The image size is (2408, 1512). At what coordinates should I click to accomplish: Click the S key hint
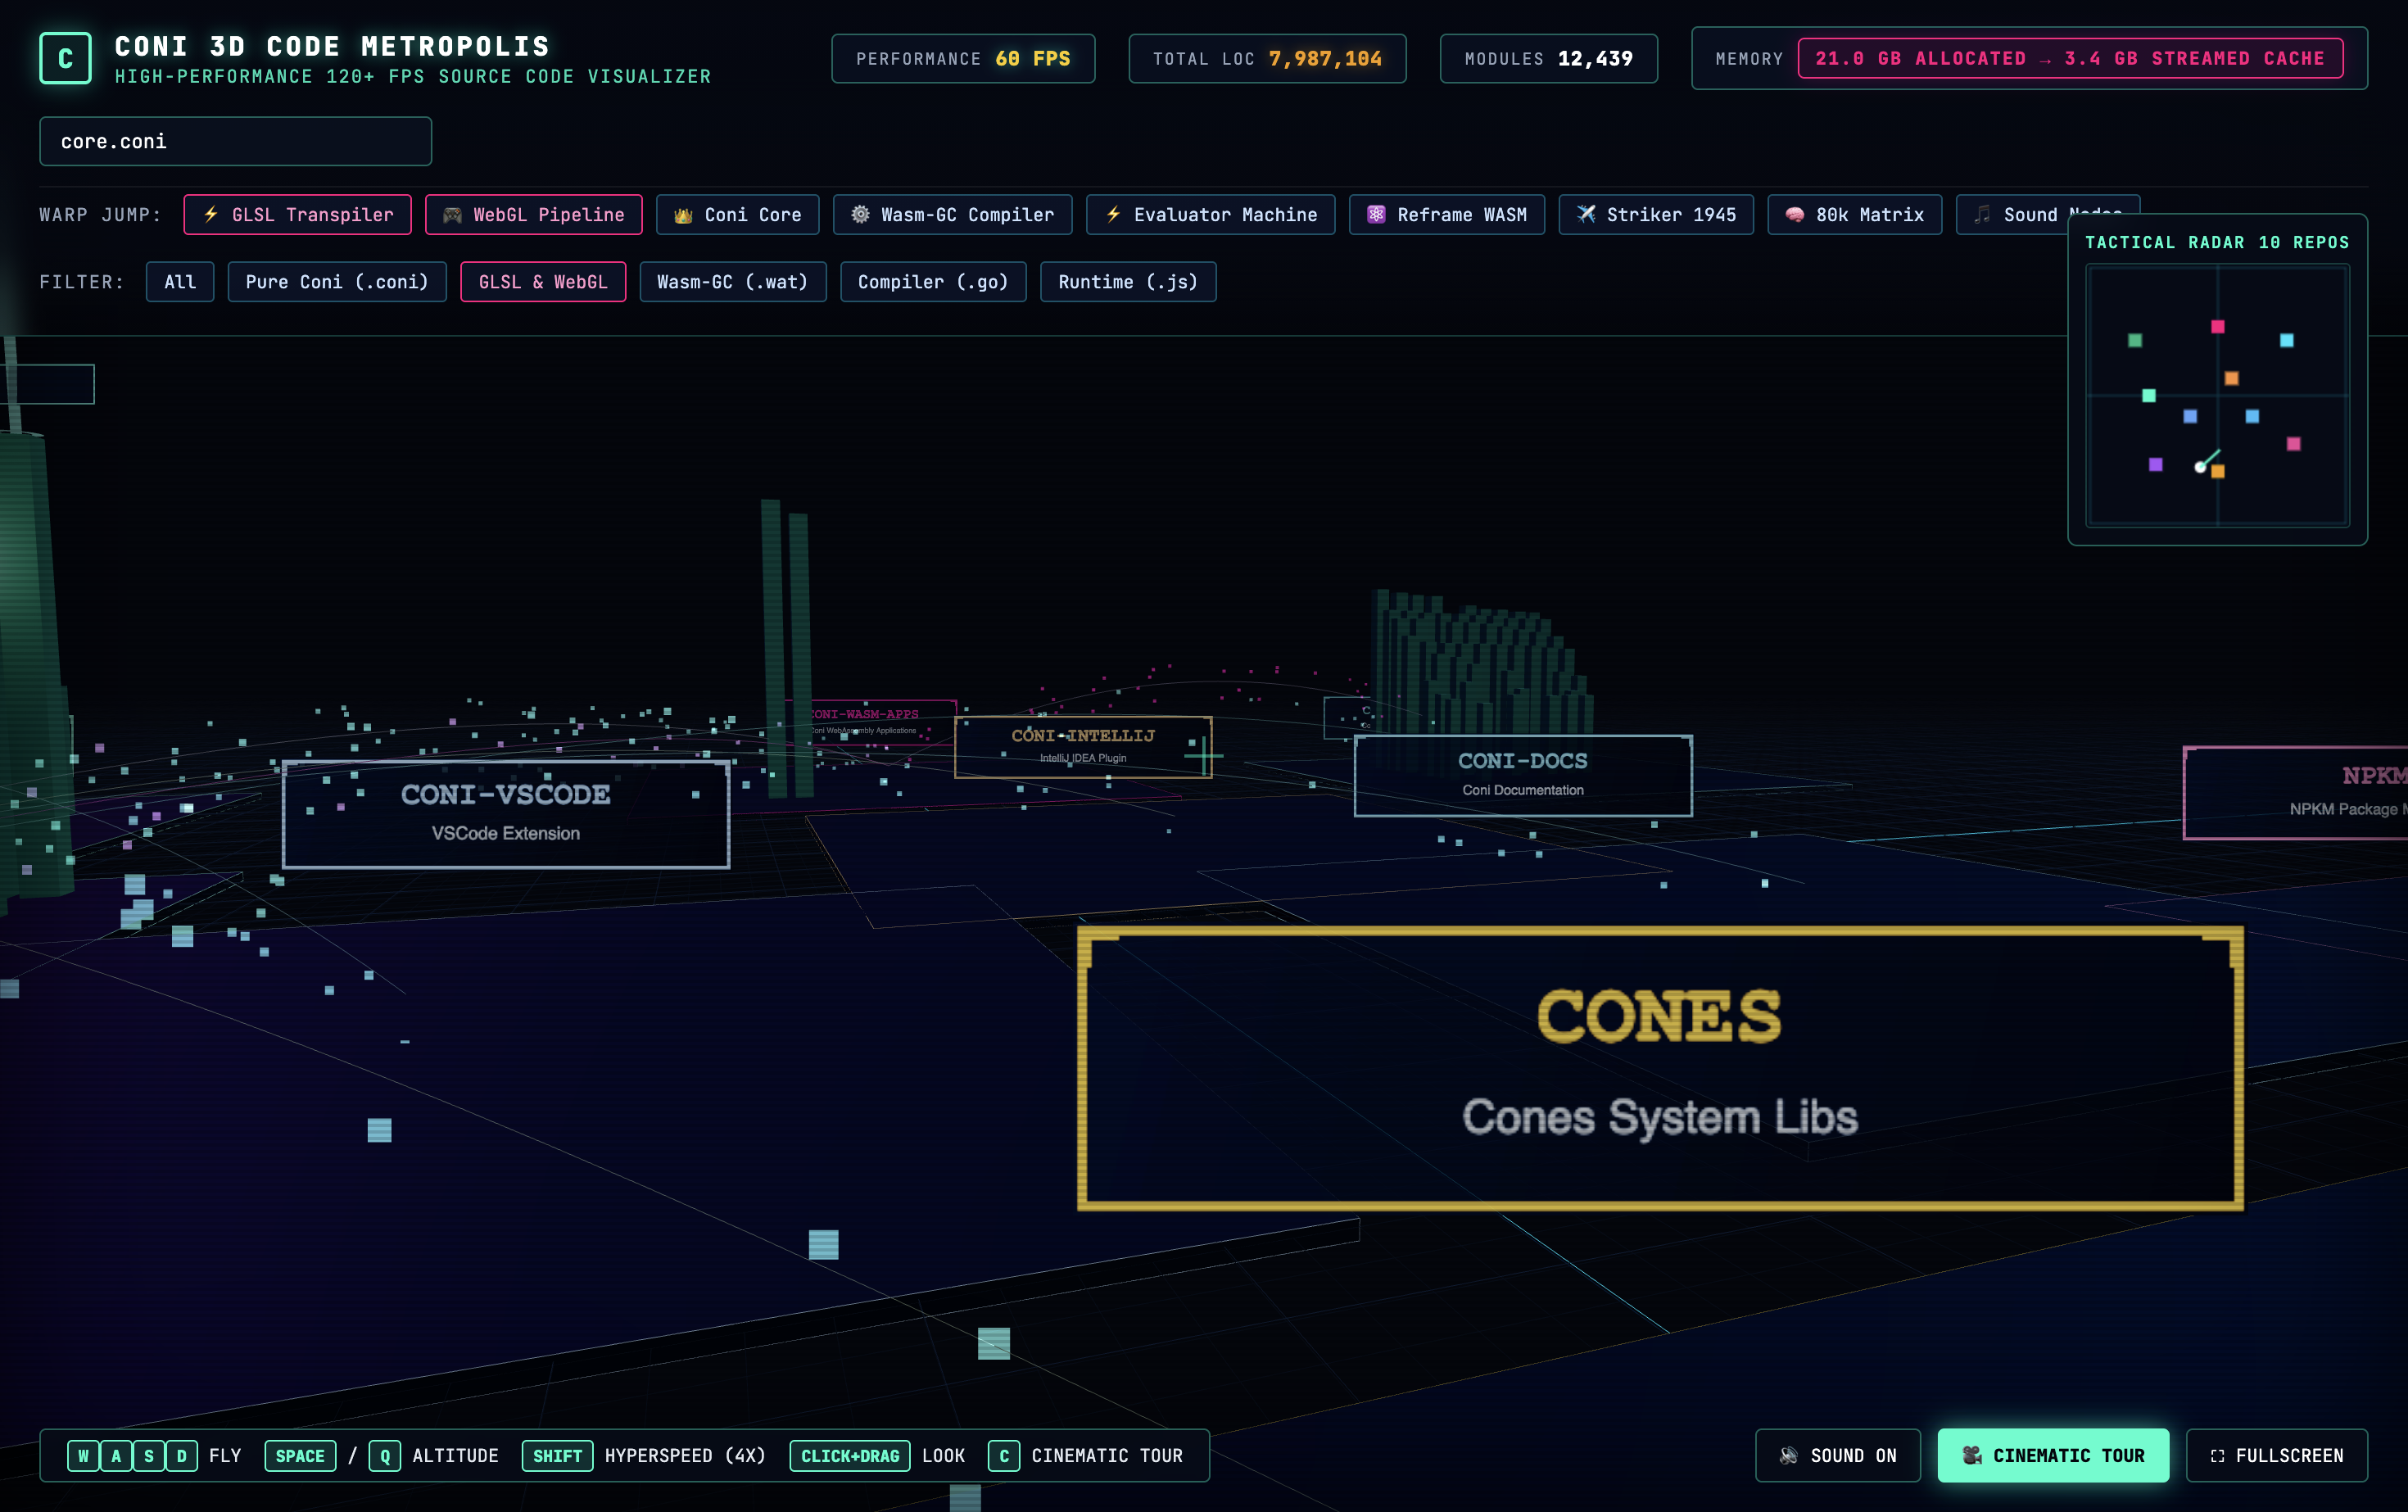point(149,1455)
